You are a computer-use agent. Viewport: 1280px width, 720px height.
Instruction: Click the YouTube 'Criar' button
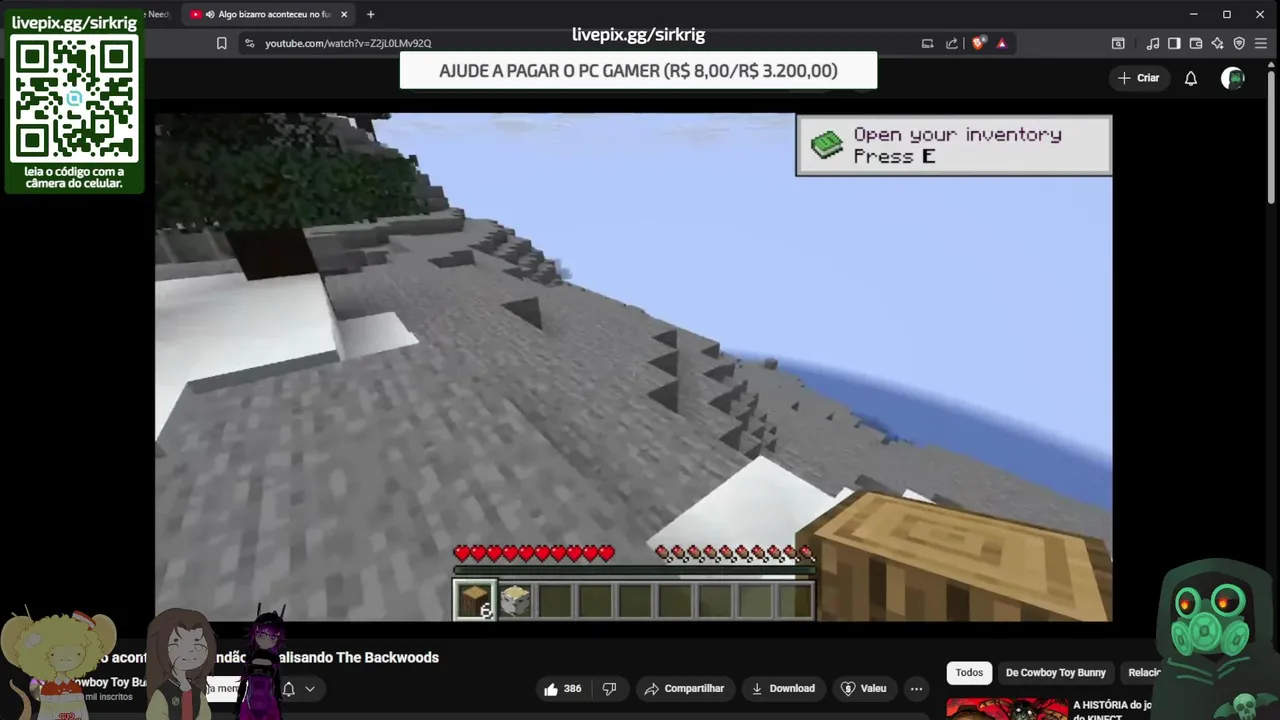(1139, 78)
